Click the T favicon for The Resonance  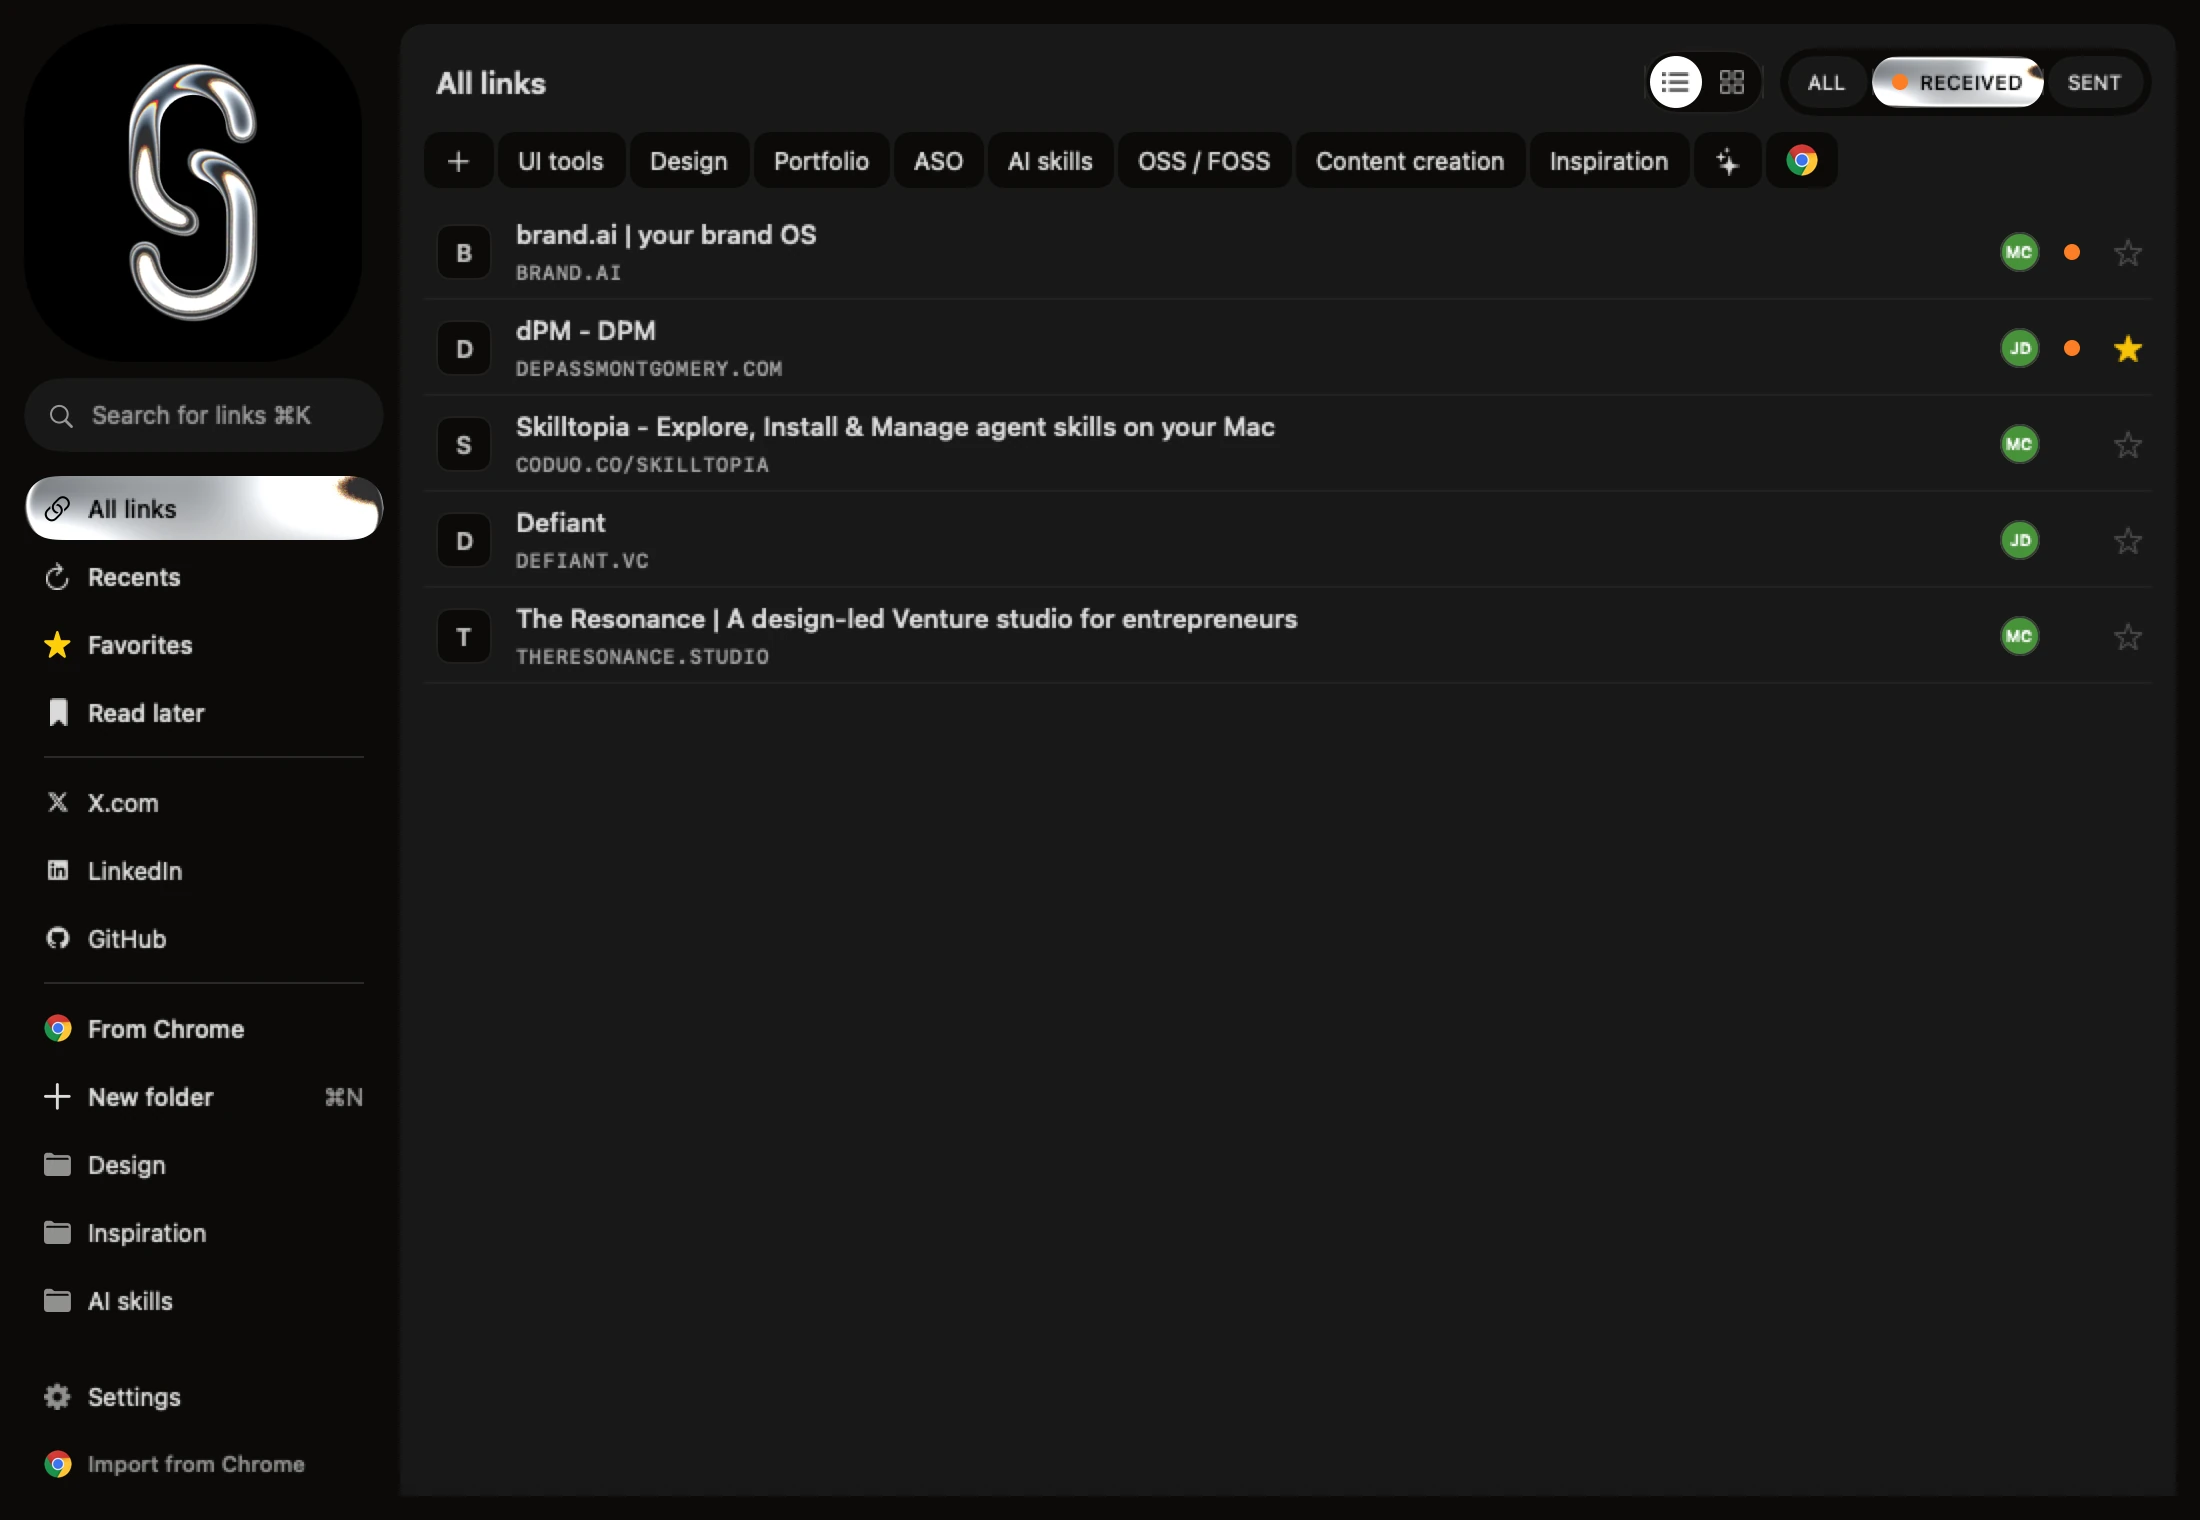(464, 637)
